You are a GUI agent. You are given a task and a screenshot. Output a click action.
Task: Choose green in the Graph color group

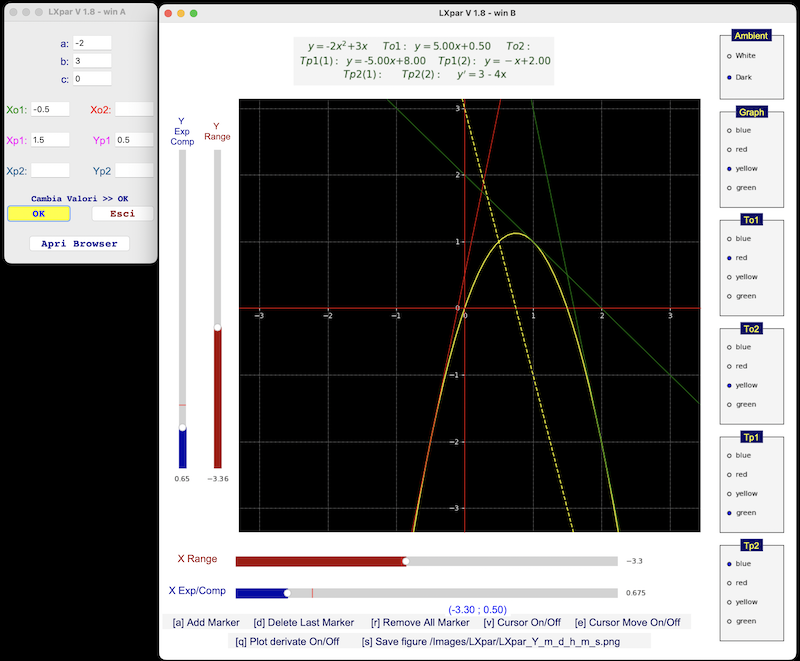pos(729,188)
